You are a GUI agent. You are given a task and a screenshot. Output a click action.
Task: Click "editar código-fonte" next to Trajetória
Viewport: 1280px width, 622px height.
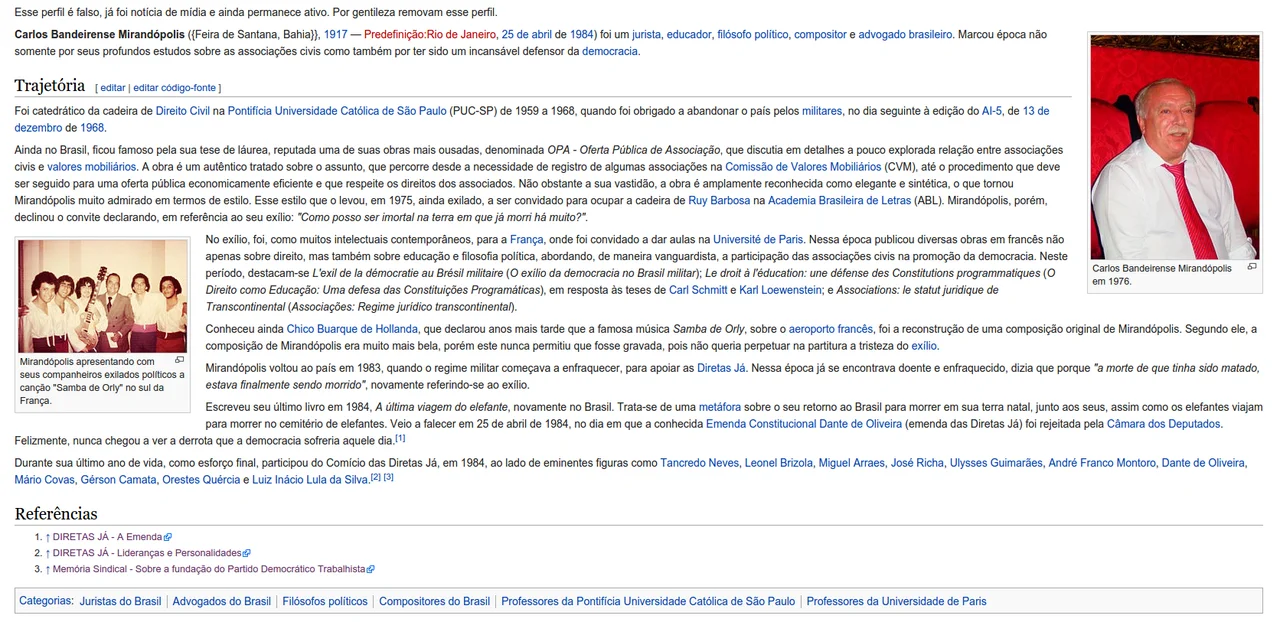point(174,88)
